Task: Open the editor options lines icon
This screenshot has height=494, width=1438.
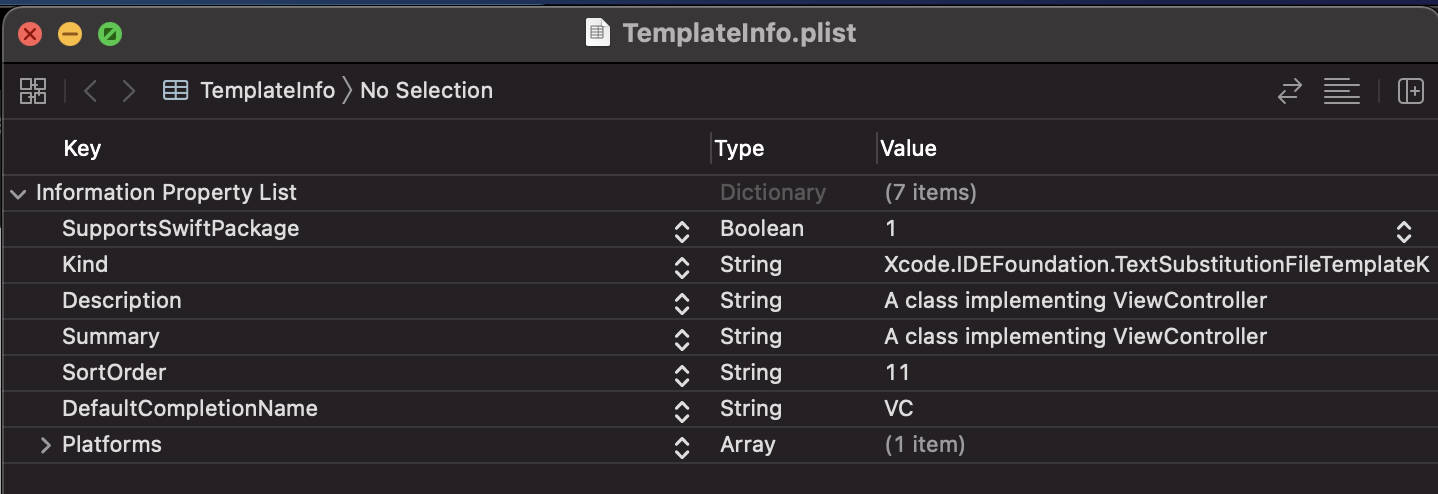Action: tap(1341, 91)
